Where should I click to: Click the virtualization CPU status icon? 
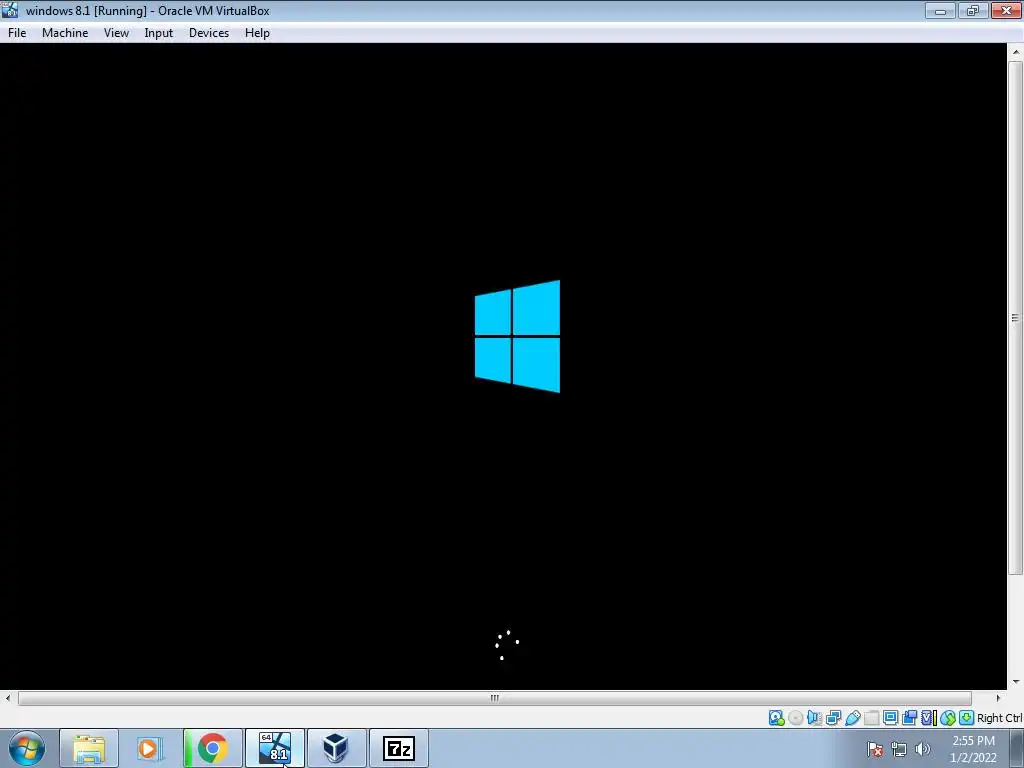928,718
